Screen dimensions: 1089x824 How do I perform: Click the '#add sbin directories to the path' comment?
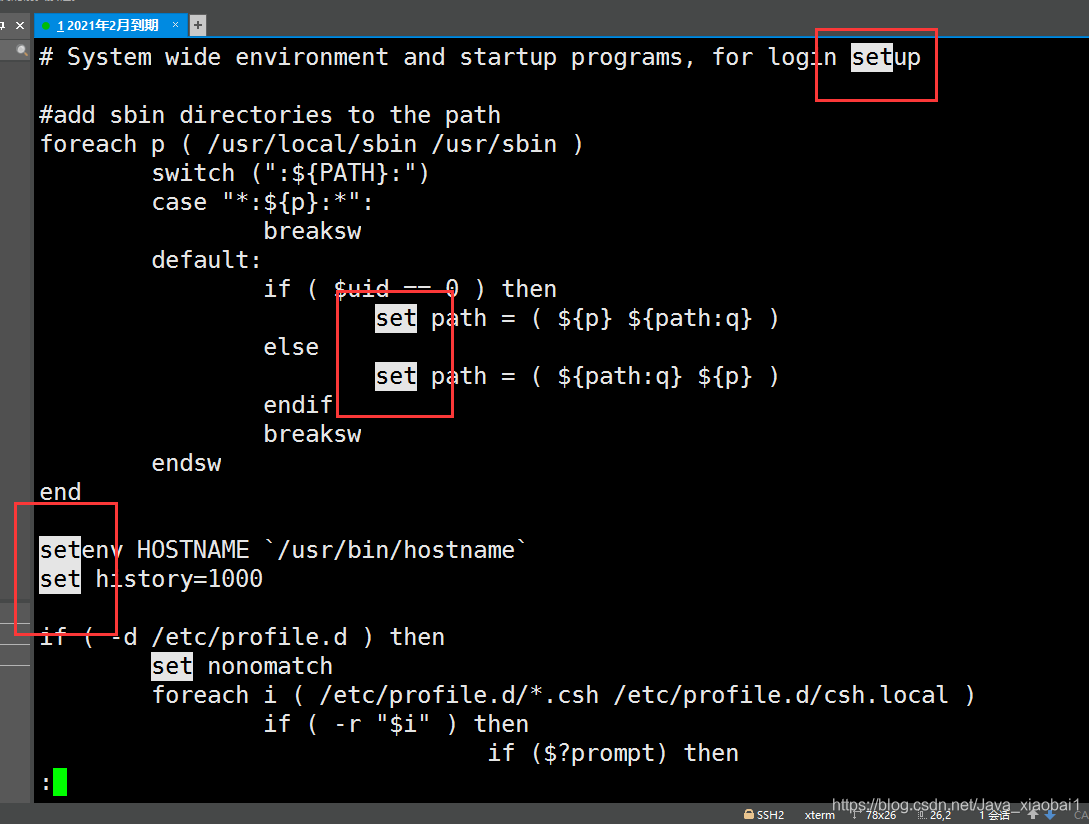pyautogui.click(x=270, y=115)
